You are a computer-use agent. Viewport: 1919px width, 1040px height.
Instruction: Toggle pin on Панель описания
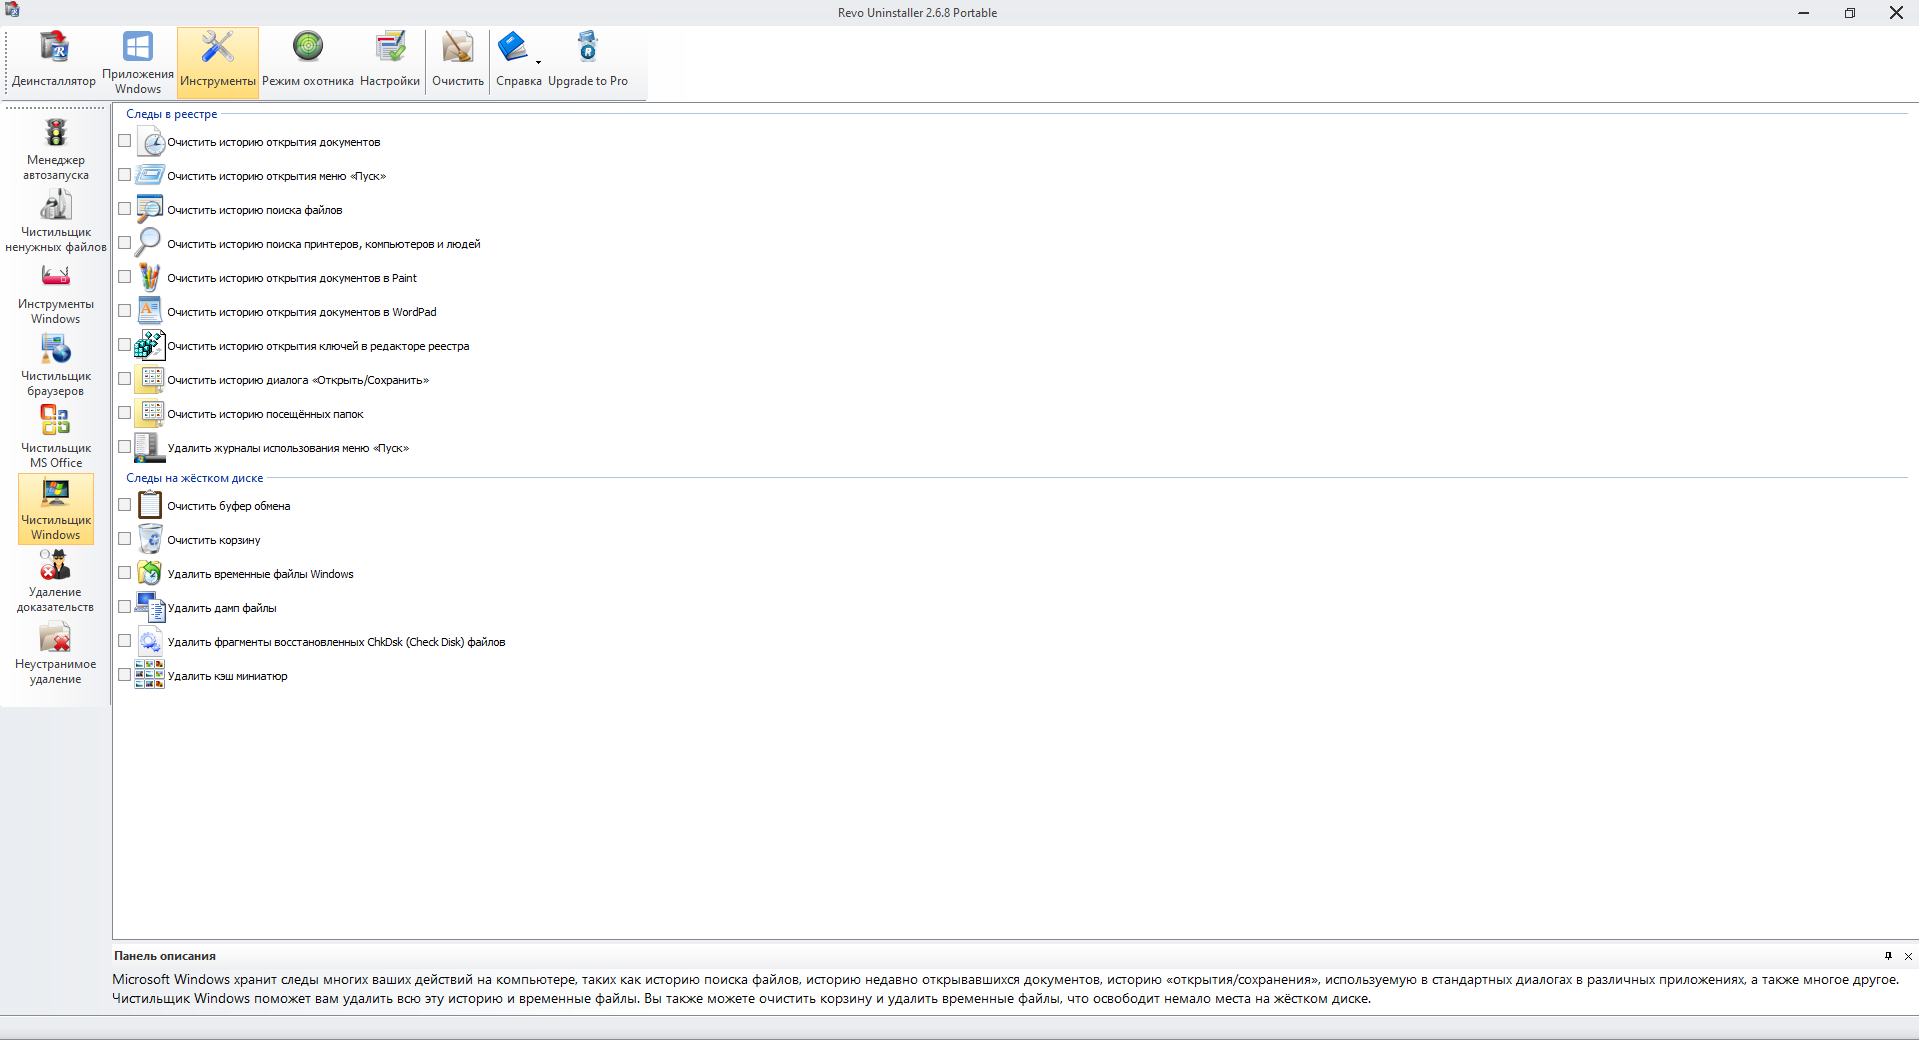[x=1888, y=956]
